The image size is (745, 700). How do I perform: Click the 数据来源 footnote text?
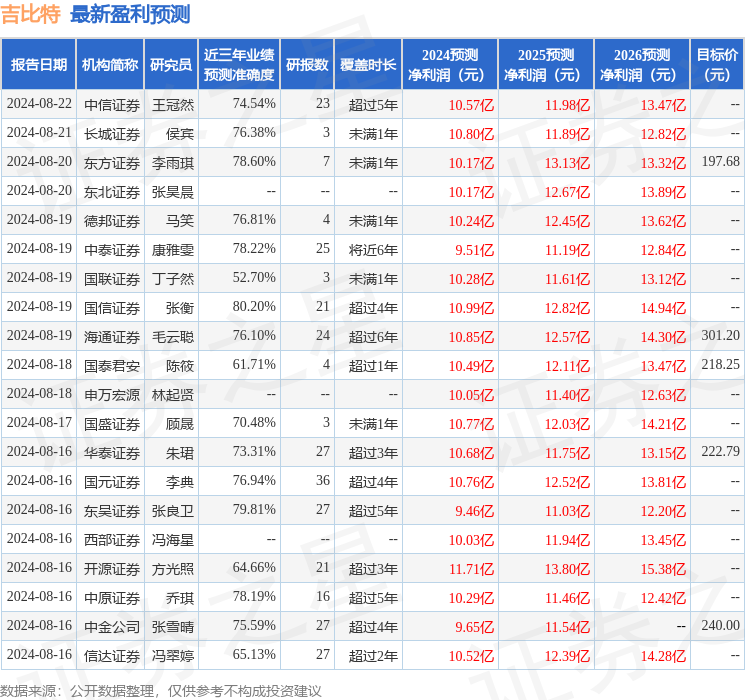click(x=161, y=690)
